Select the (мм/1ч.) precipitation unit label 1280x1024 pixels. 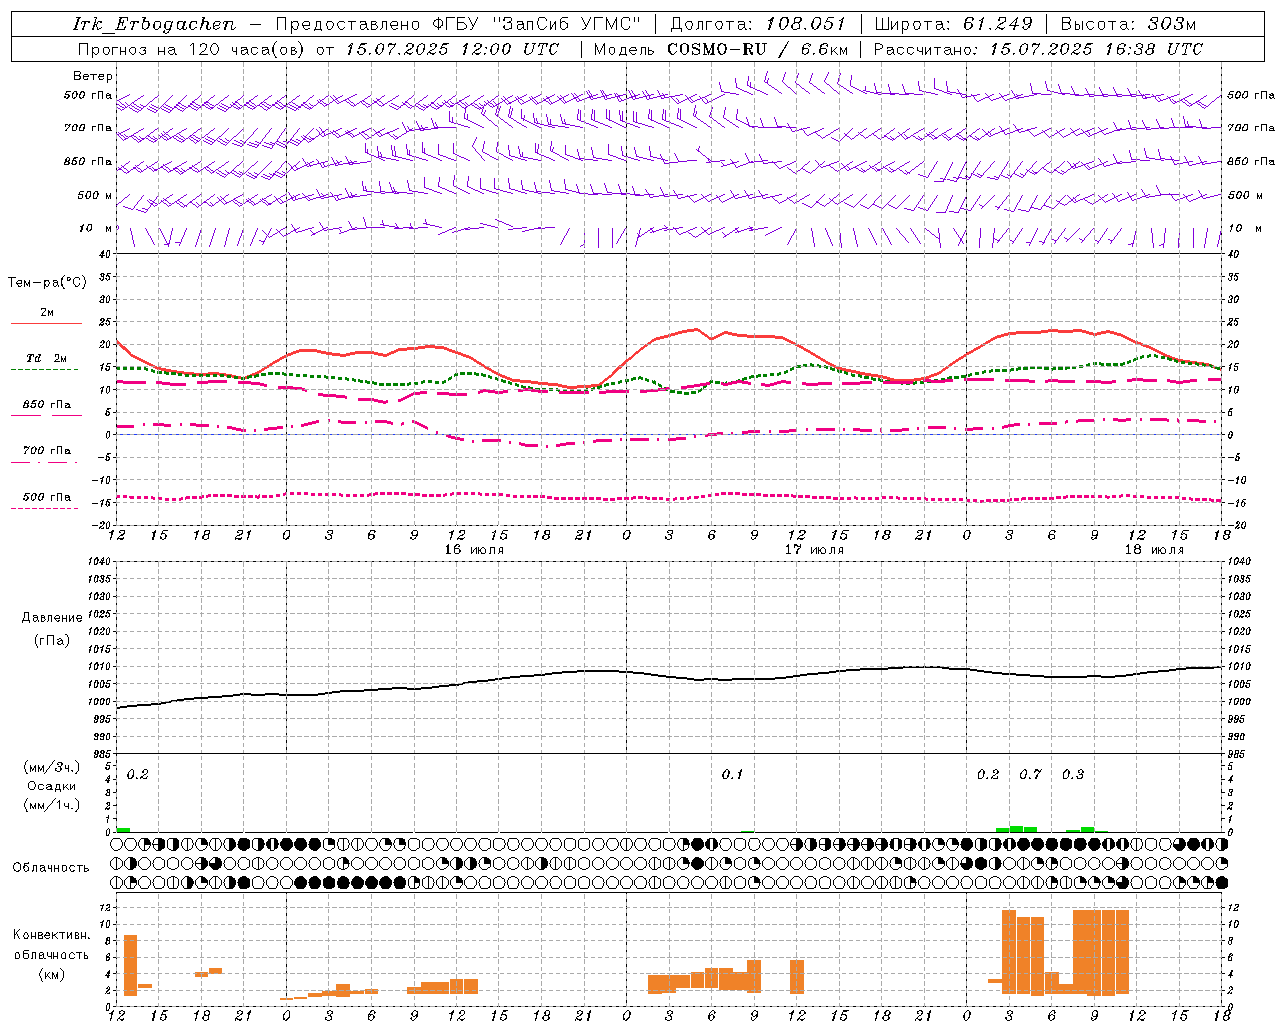51,805
